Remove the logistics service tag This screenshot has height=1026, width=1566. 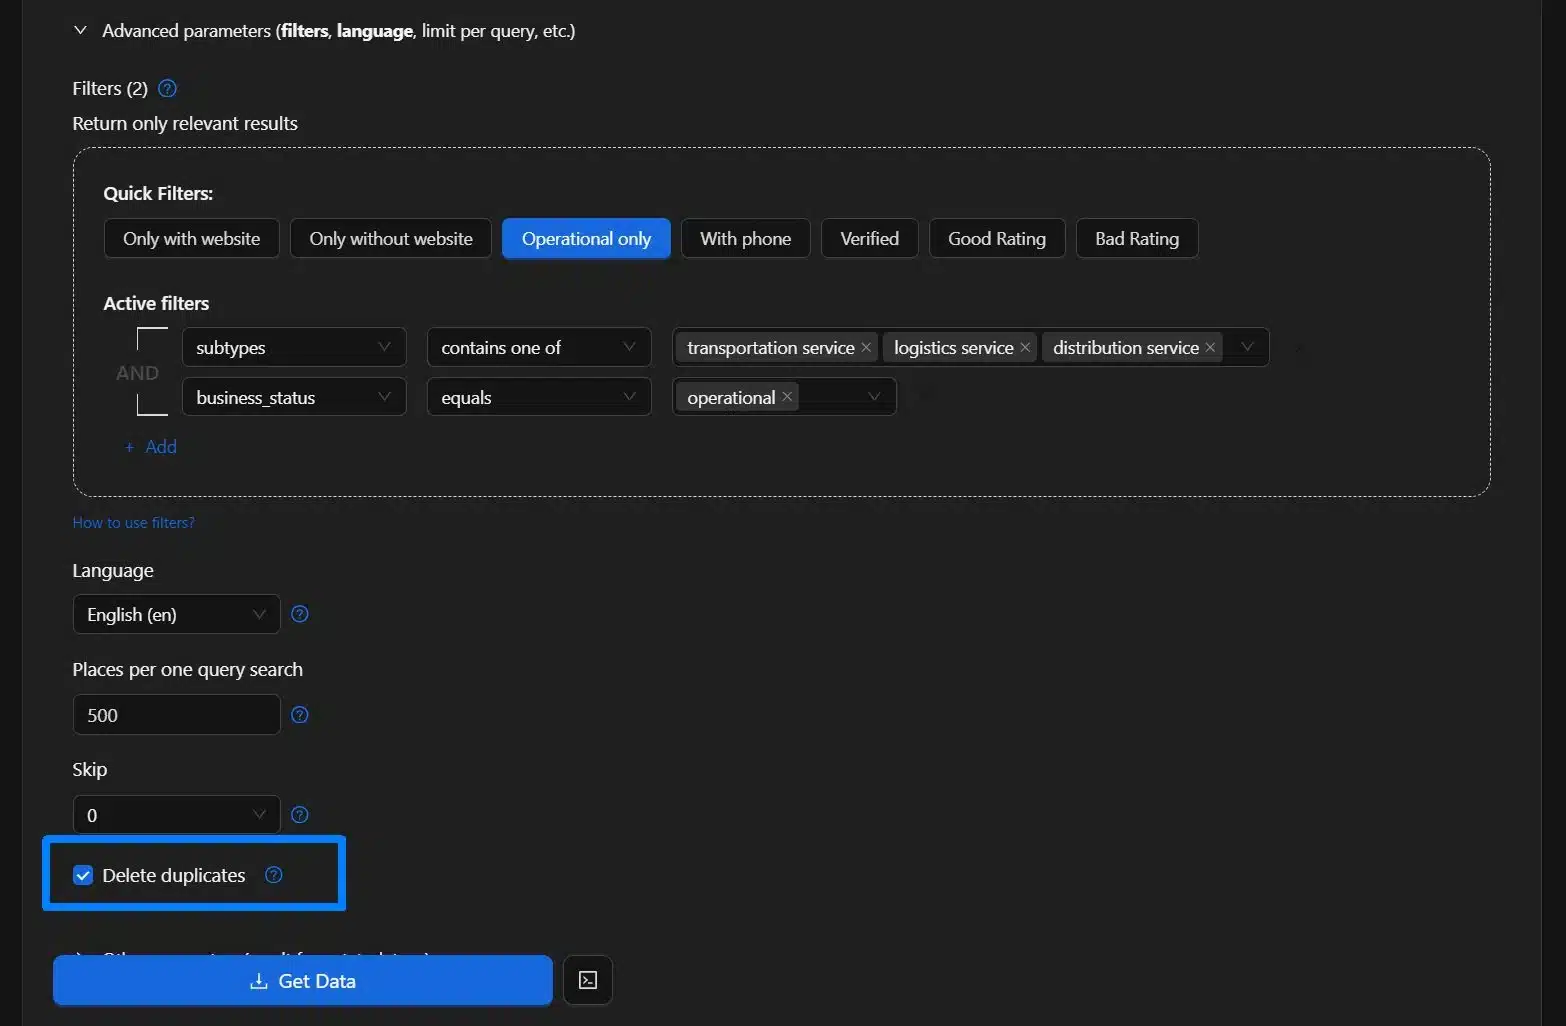pyautogui.click(x=1025, y=348)
